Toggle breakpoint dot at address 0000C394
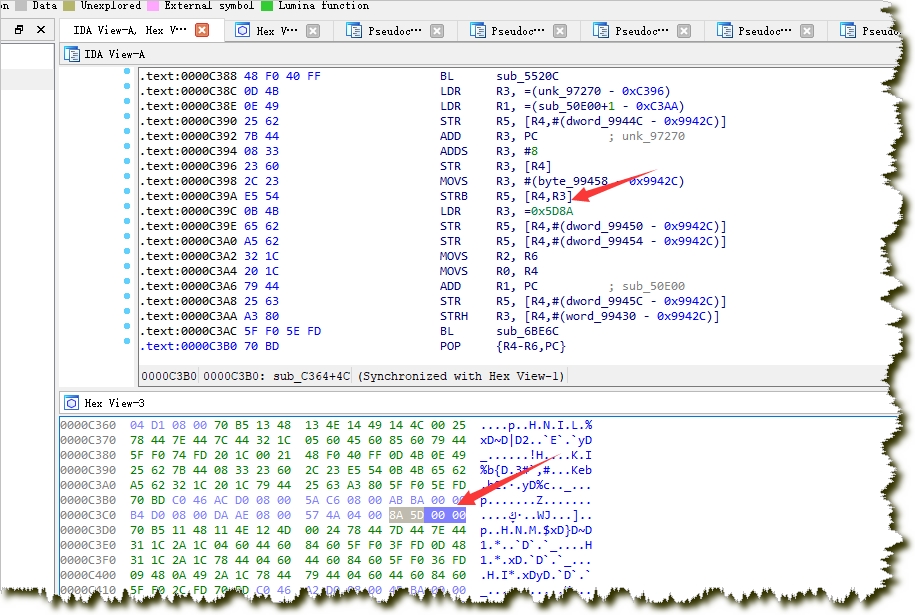The width and height of the screenshot is (915, 615). [x=127, y=146]
